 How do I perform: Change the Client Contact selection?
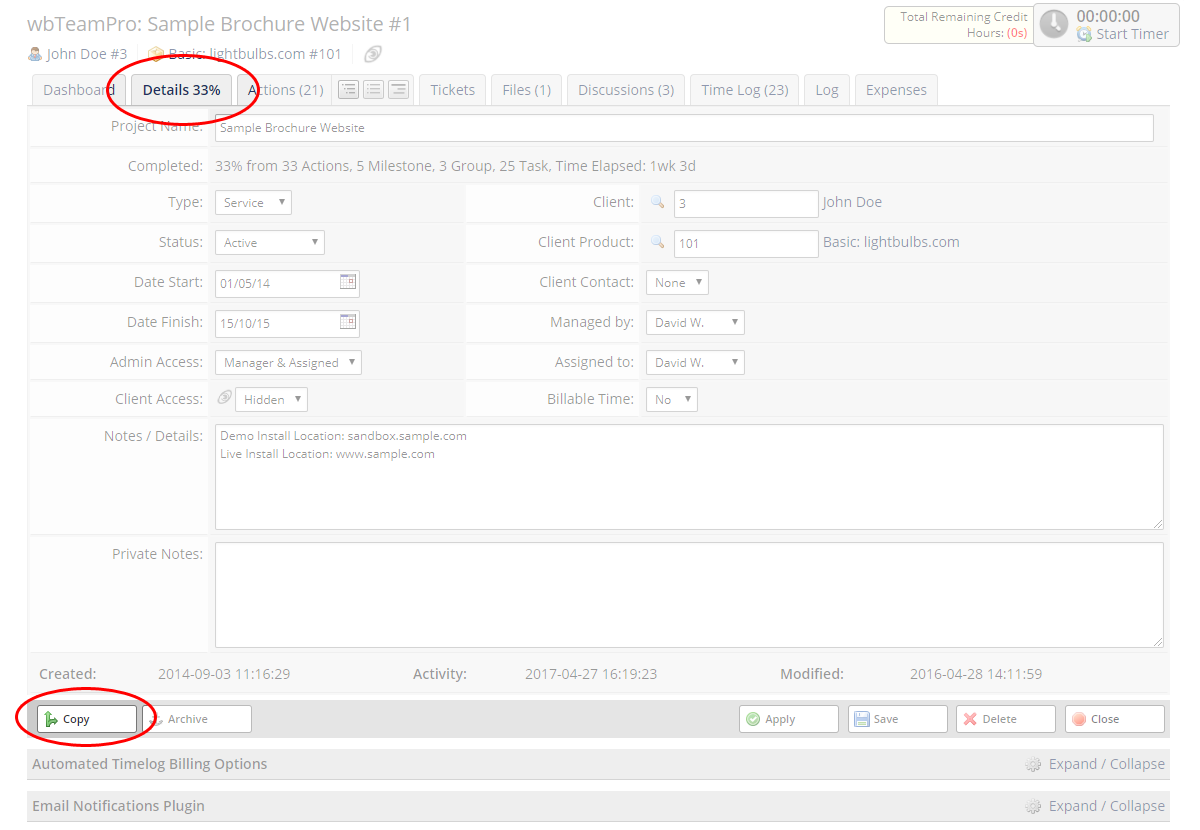[x=677, y=282]
